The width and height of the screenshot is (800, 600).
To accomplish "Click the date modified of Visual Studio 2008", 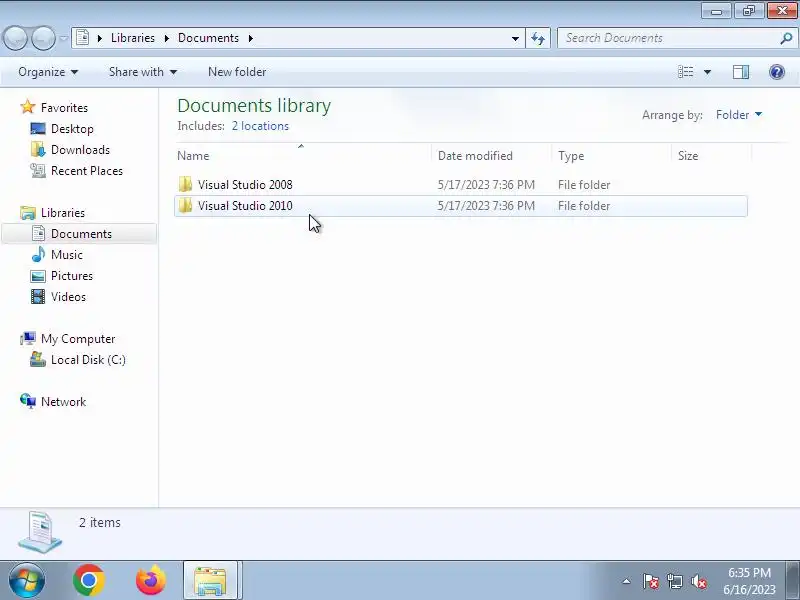I will click(x=486, y=185).
